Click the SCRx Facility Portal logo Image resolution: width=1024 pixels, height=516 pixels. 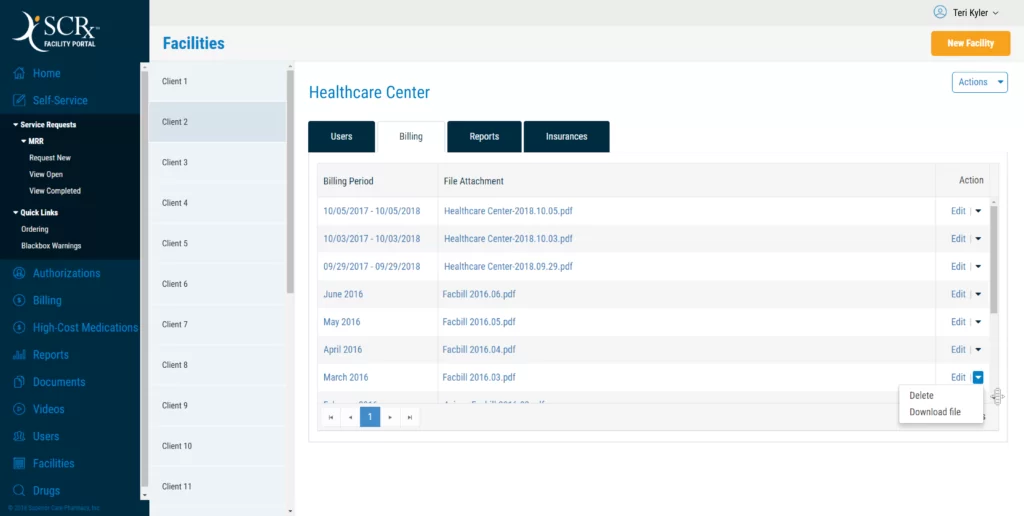pyautogui.click(x=56, y=31)
